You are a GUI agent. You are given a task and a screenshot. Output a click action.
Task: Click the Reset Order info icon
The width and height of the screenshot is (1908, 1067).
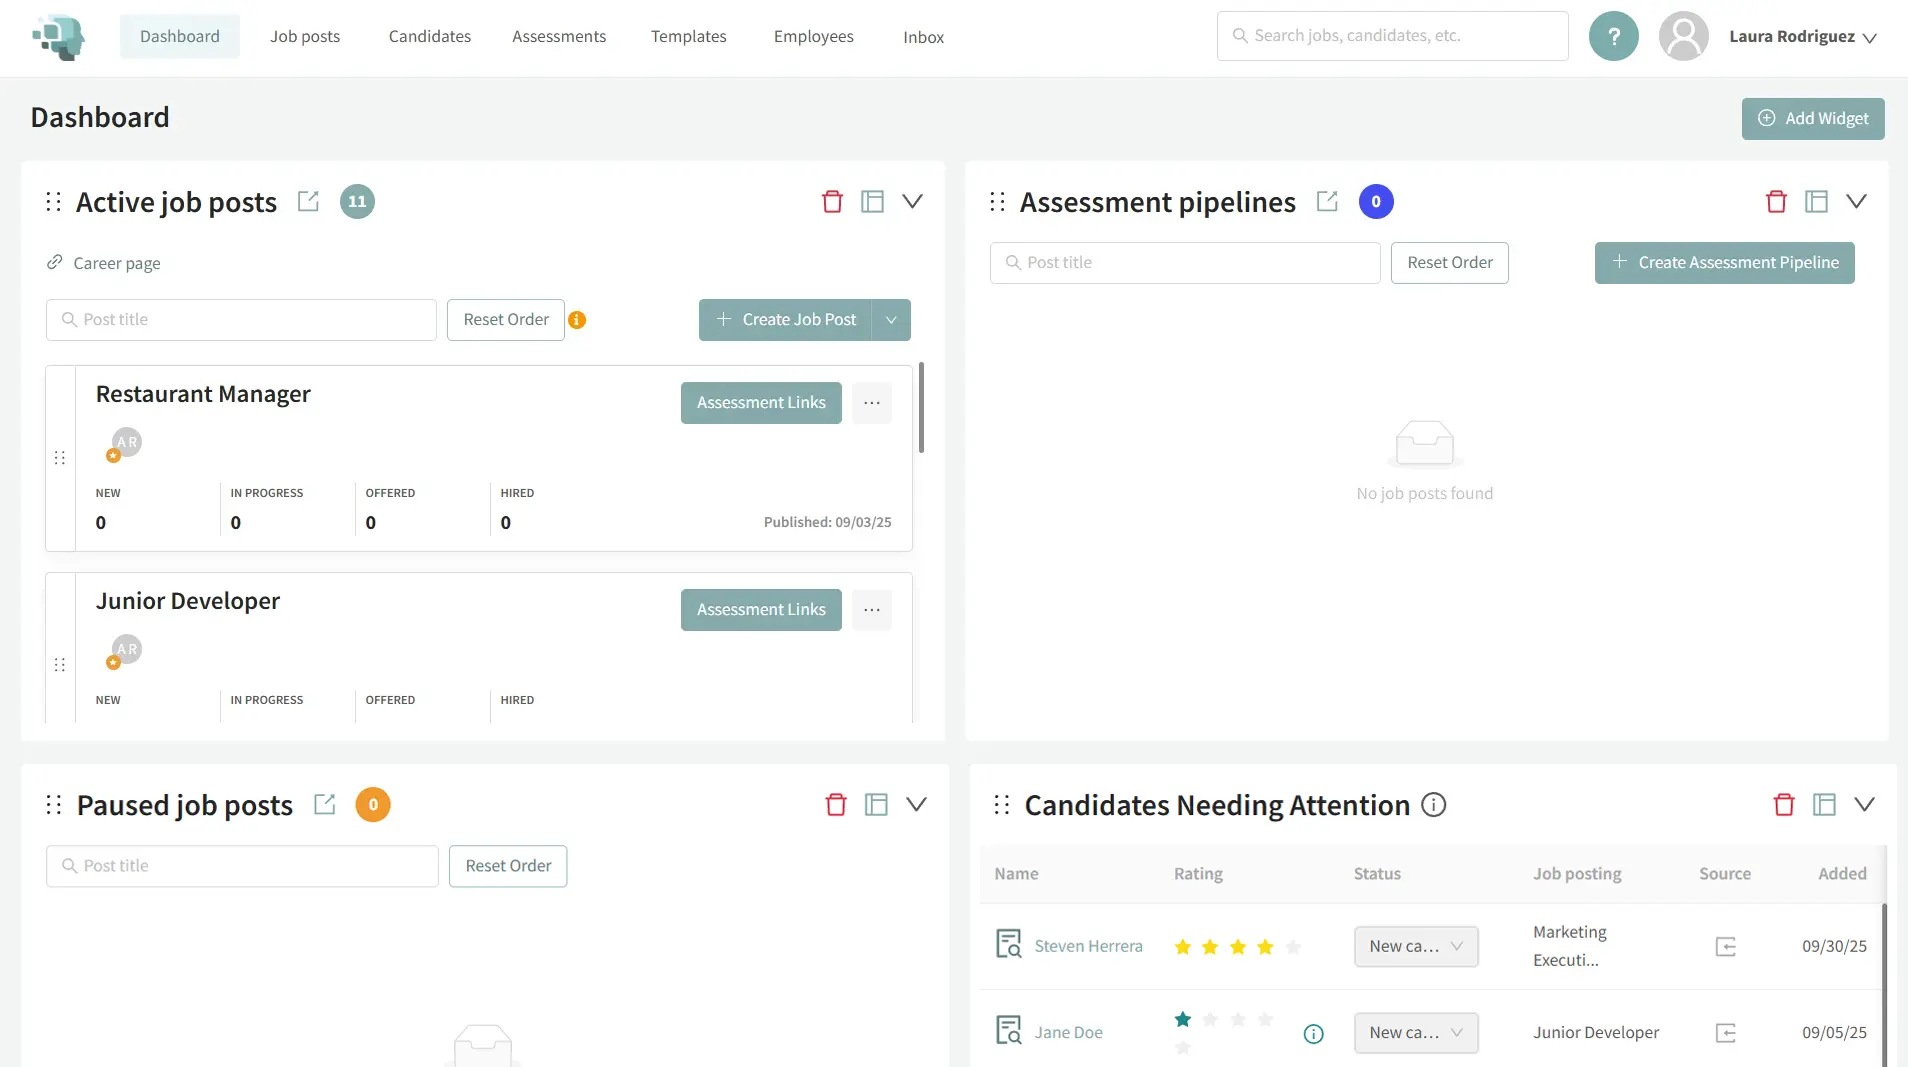coord(577,320)
